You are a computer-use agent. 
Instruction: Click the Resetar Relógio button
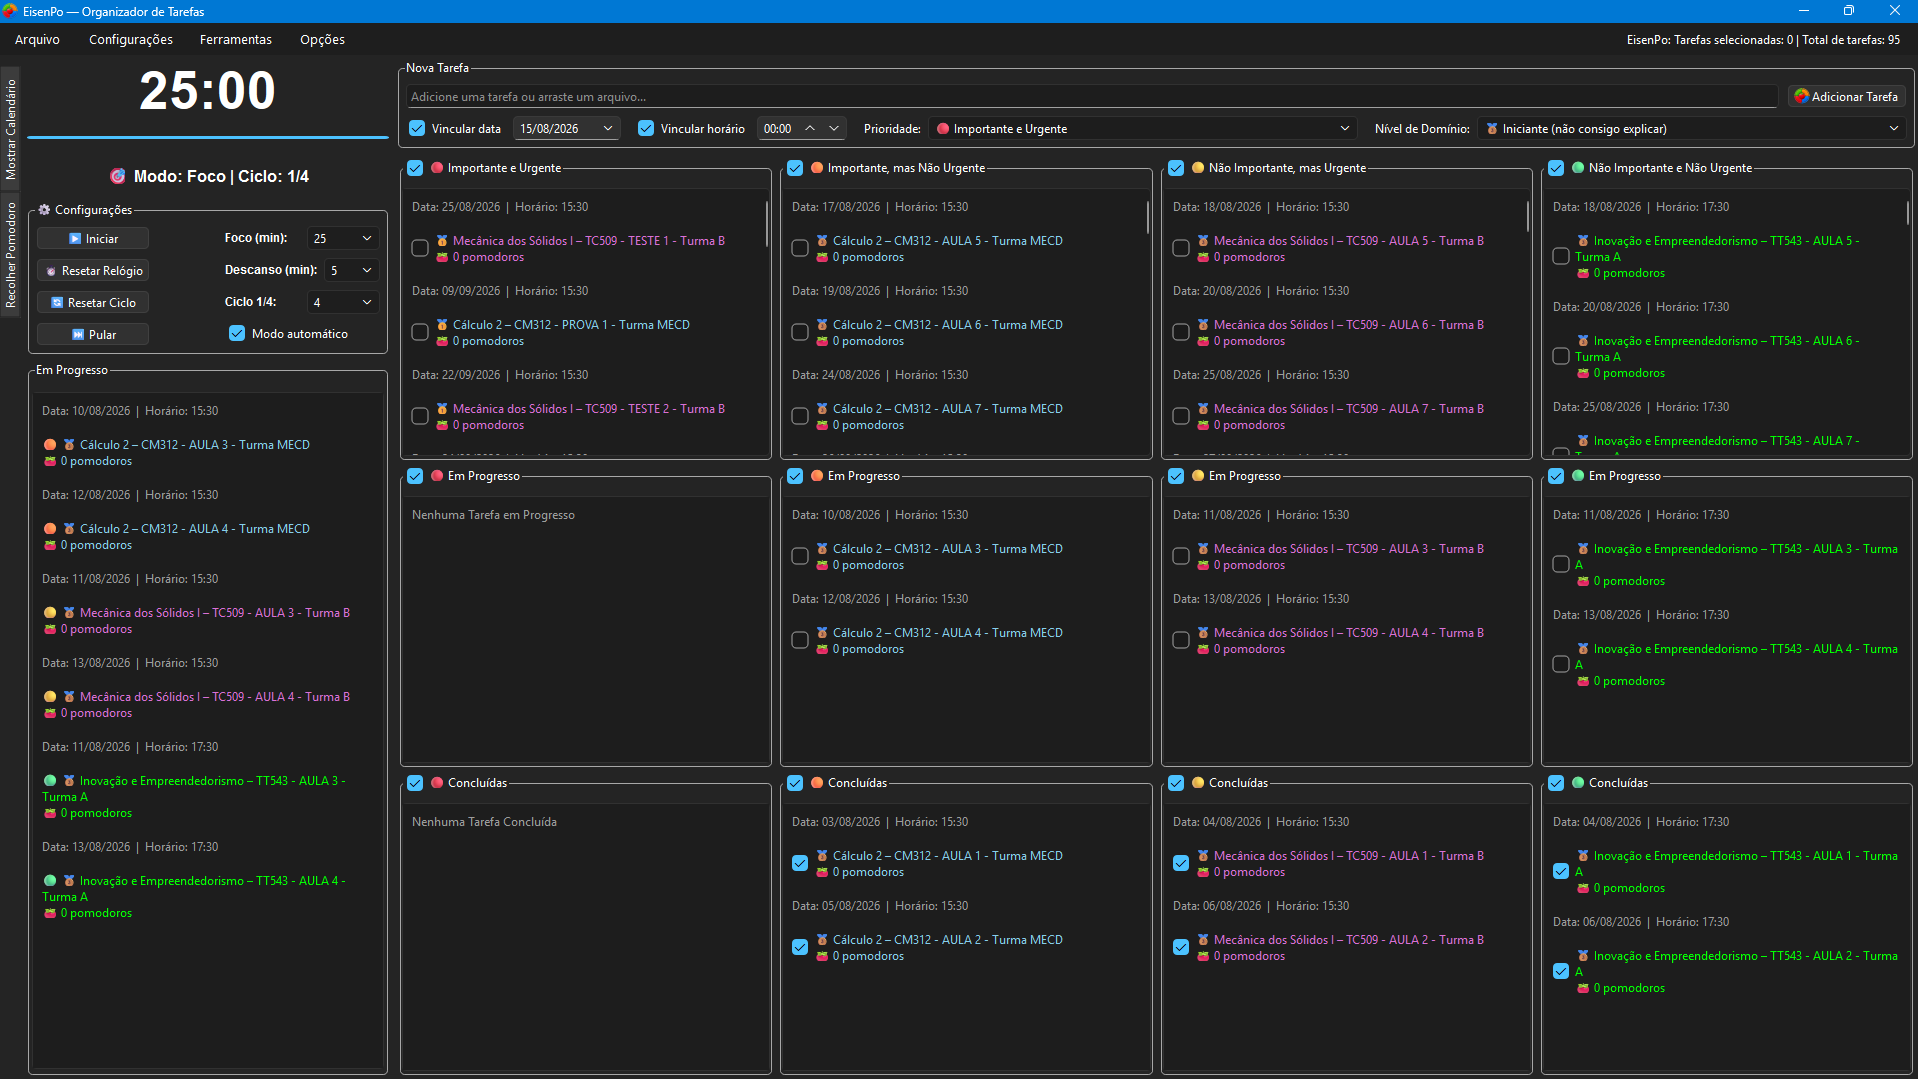[x=93, y=270]
